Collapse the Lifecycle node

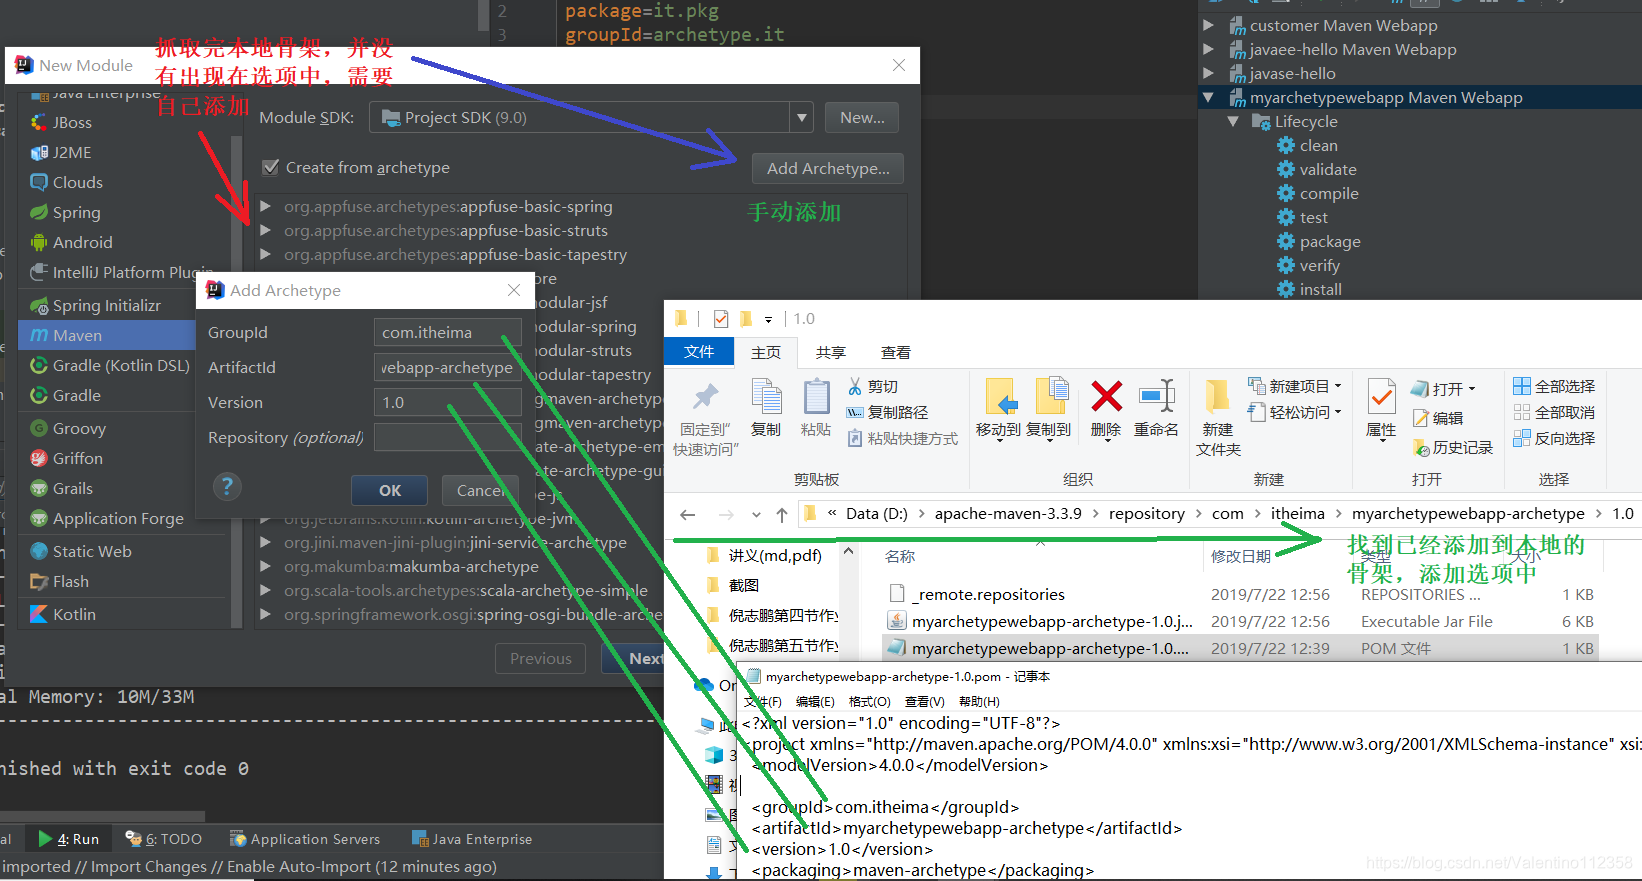pos(1233,121)
